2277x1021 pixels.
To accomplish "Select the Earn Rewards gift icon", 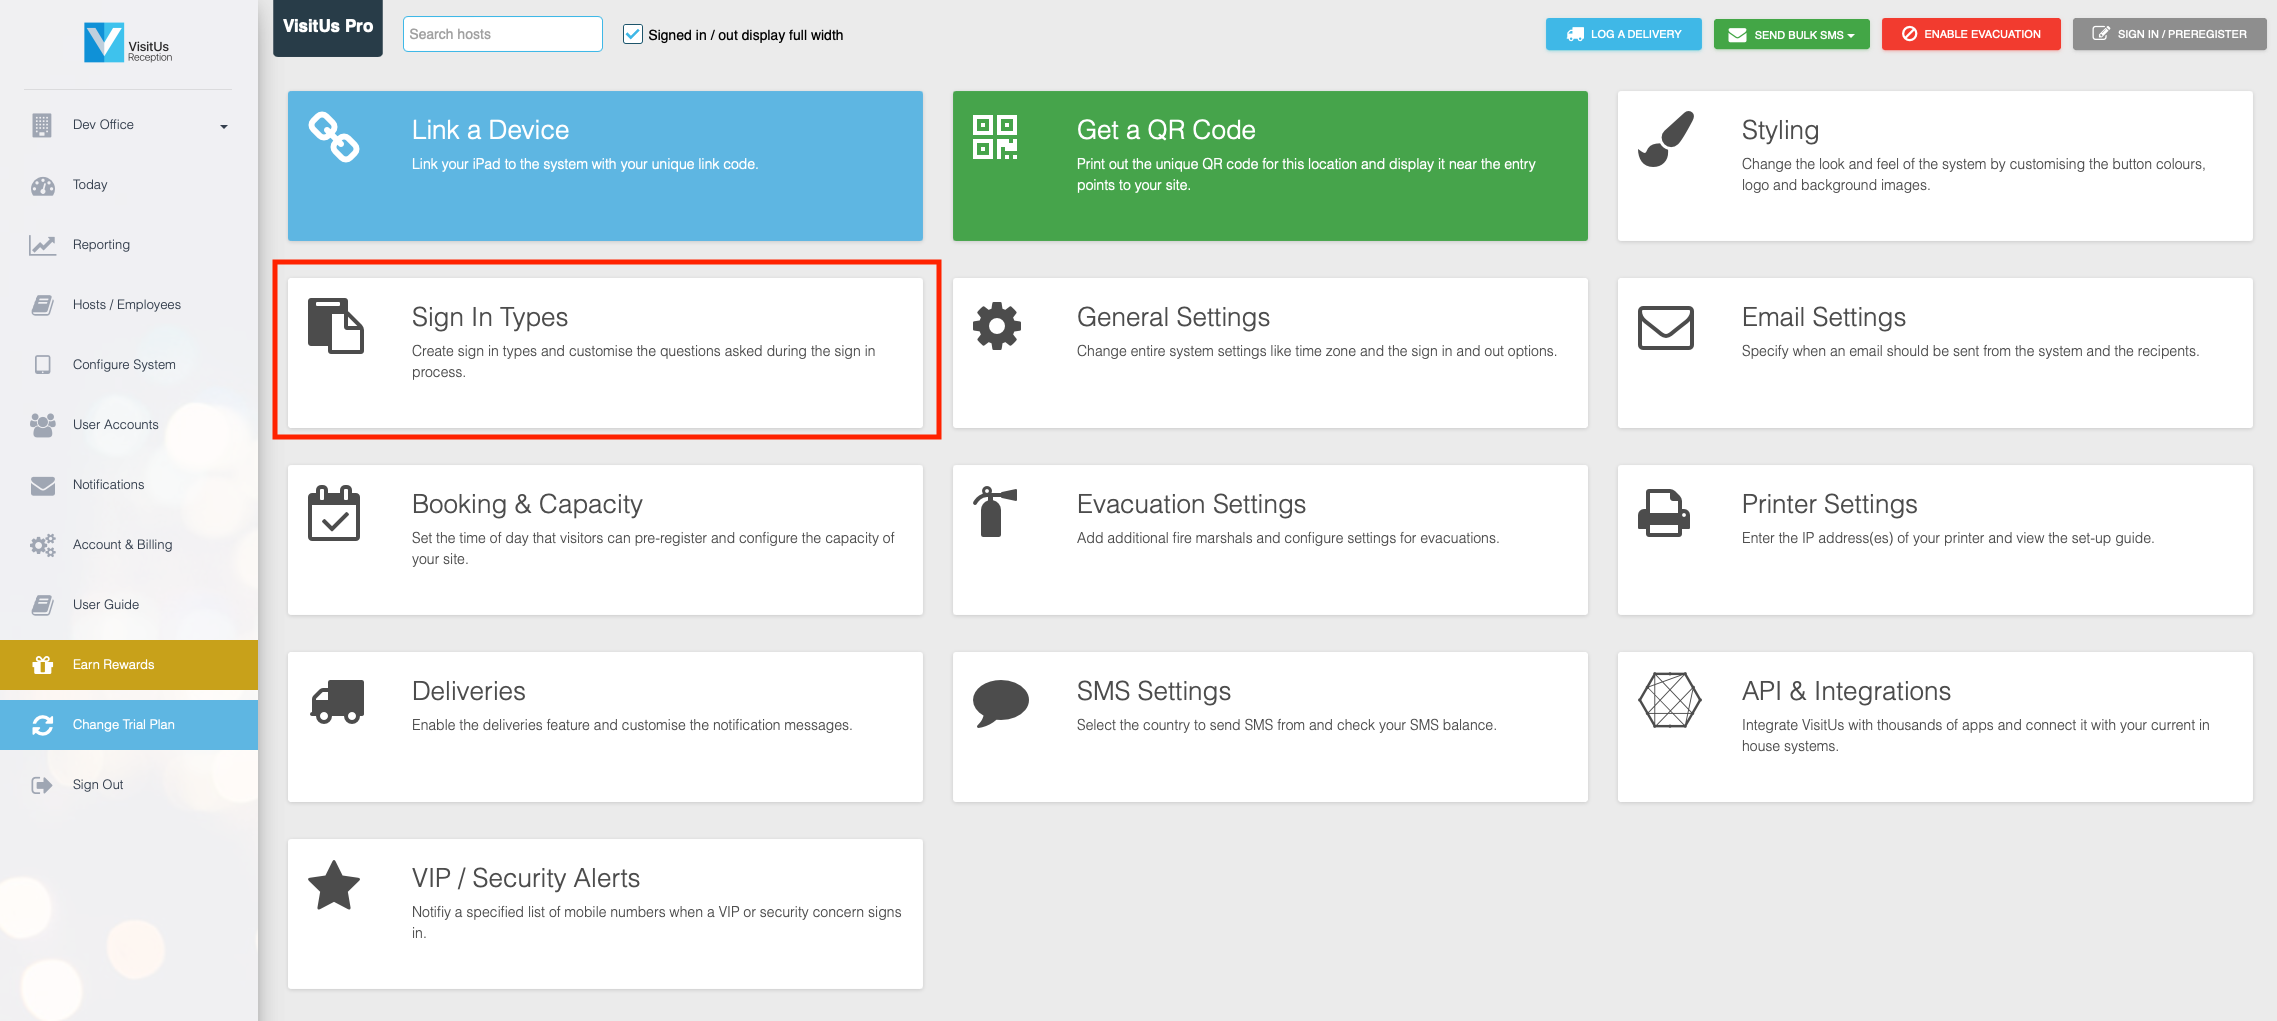I will [42, 664].
